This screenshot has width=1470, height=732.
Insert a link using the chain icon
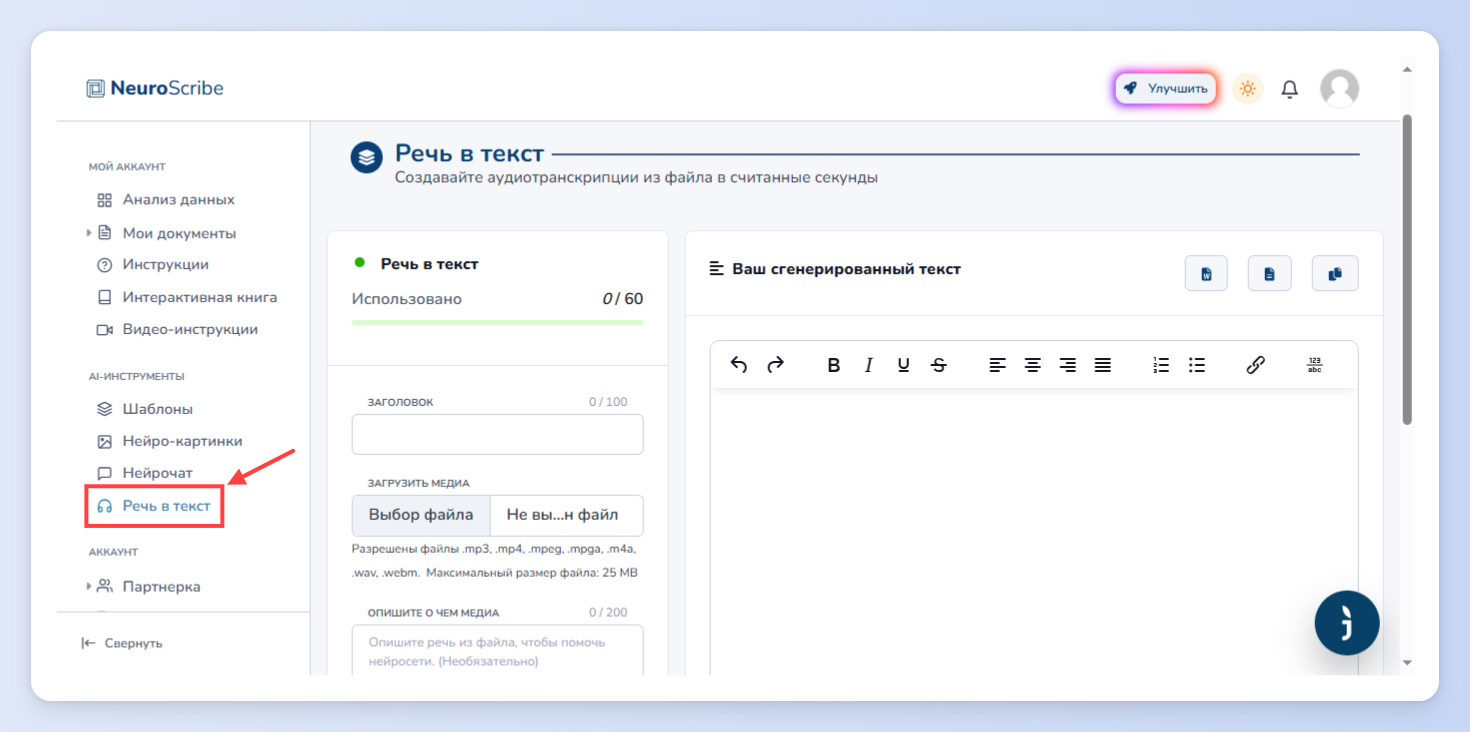point(1256,365)
